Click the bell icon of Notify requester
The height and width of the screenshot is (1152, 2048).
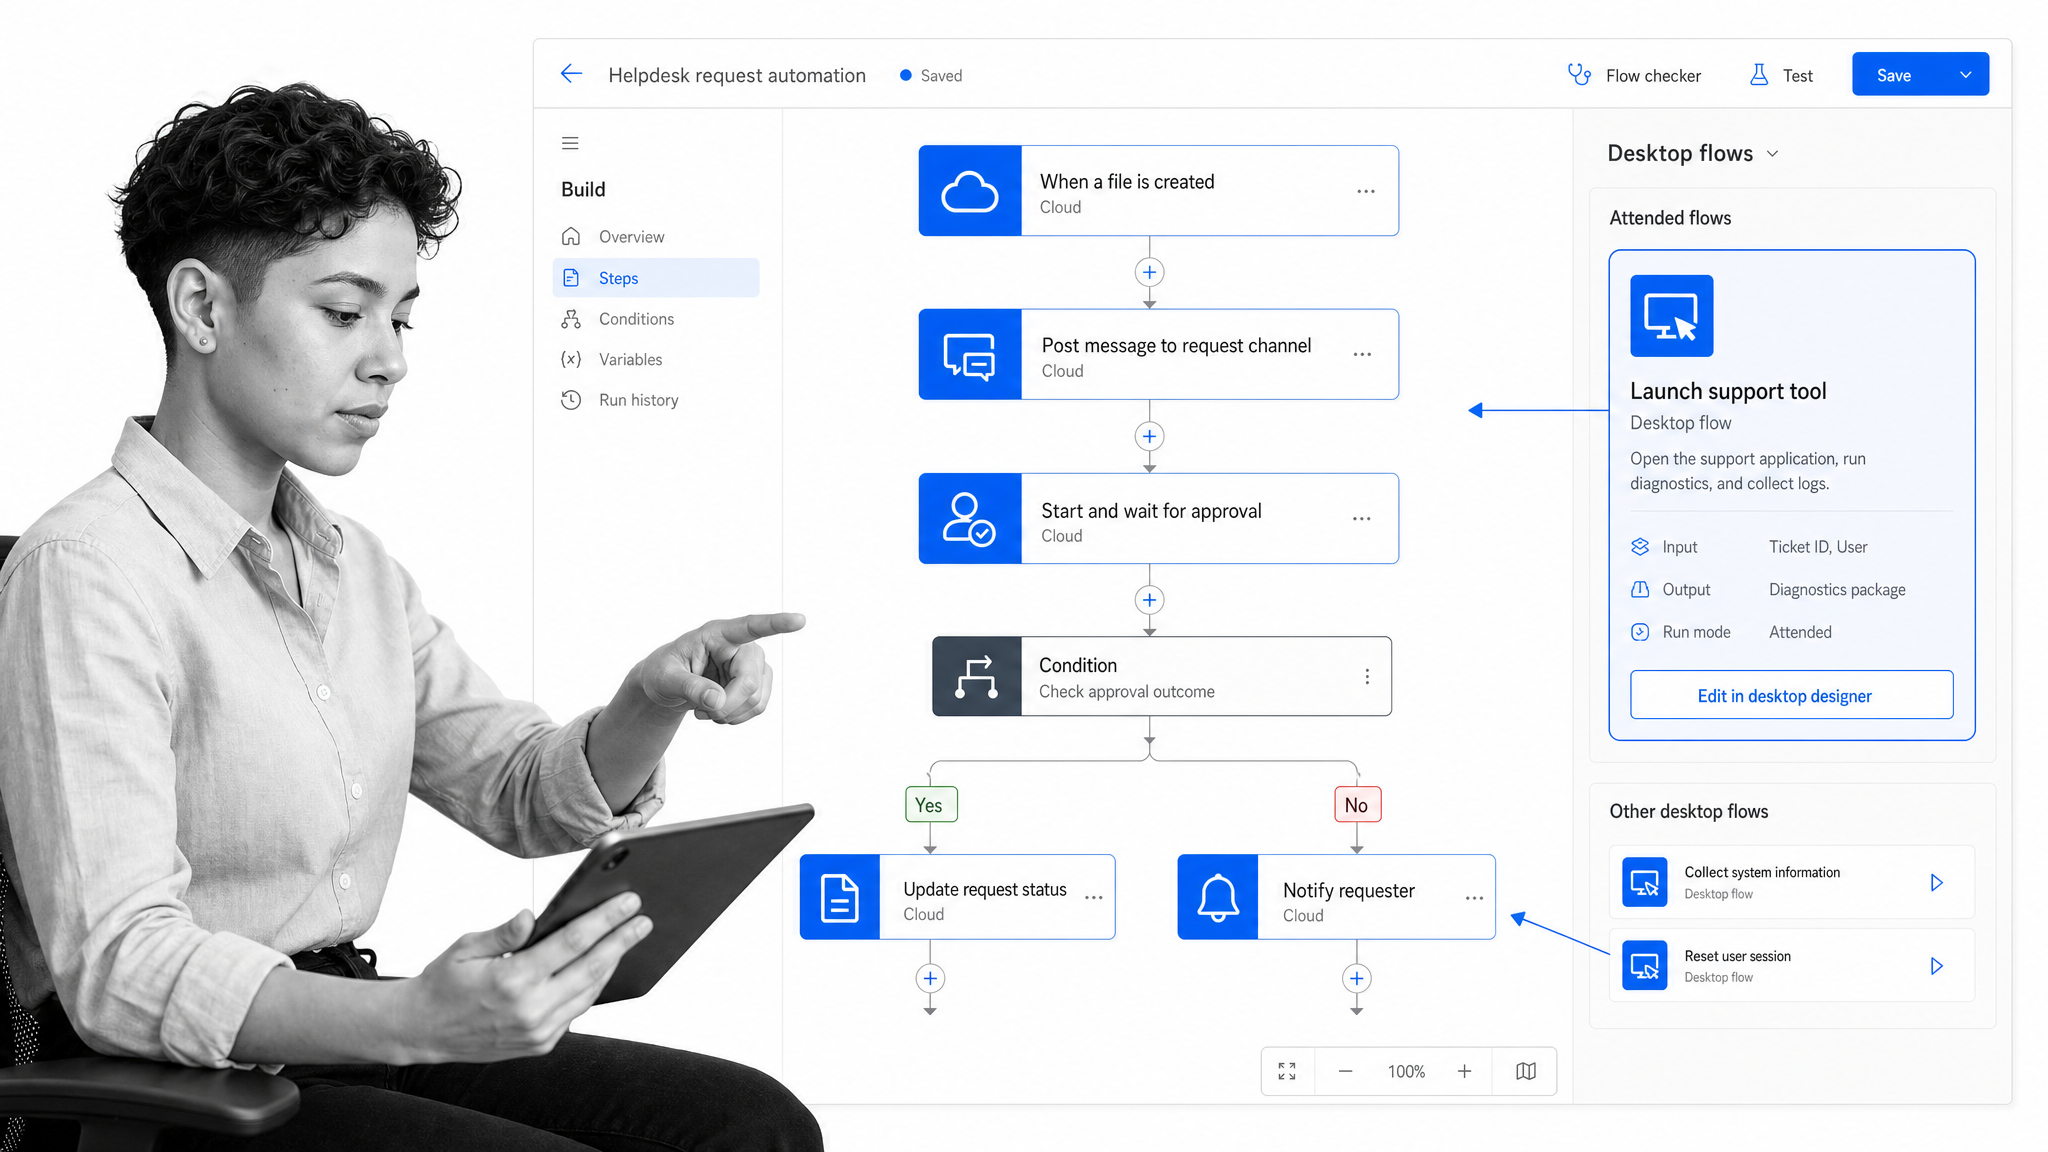point(1218,897)
